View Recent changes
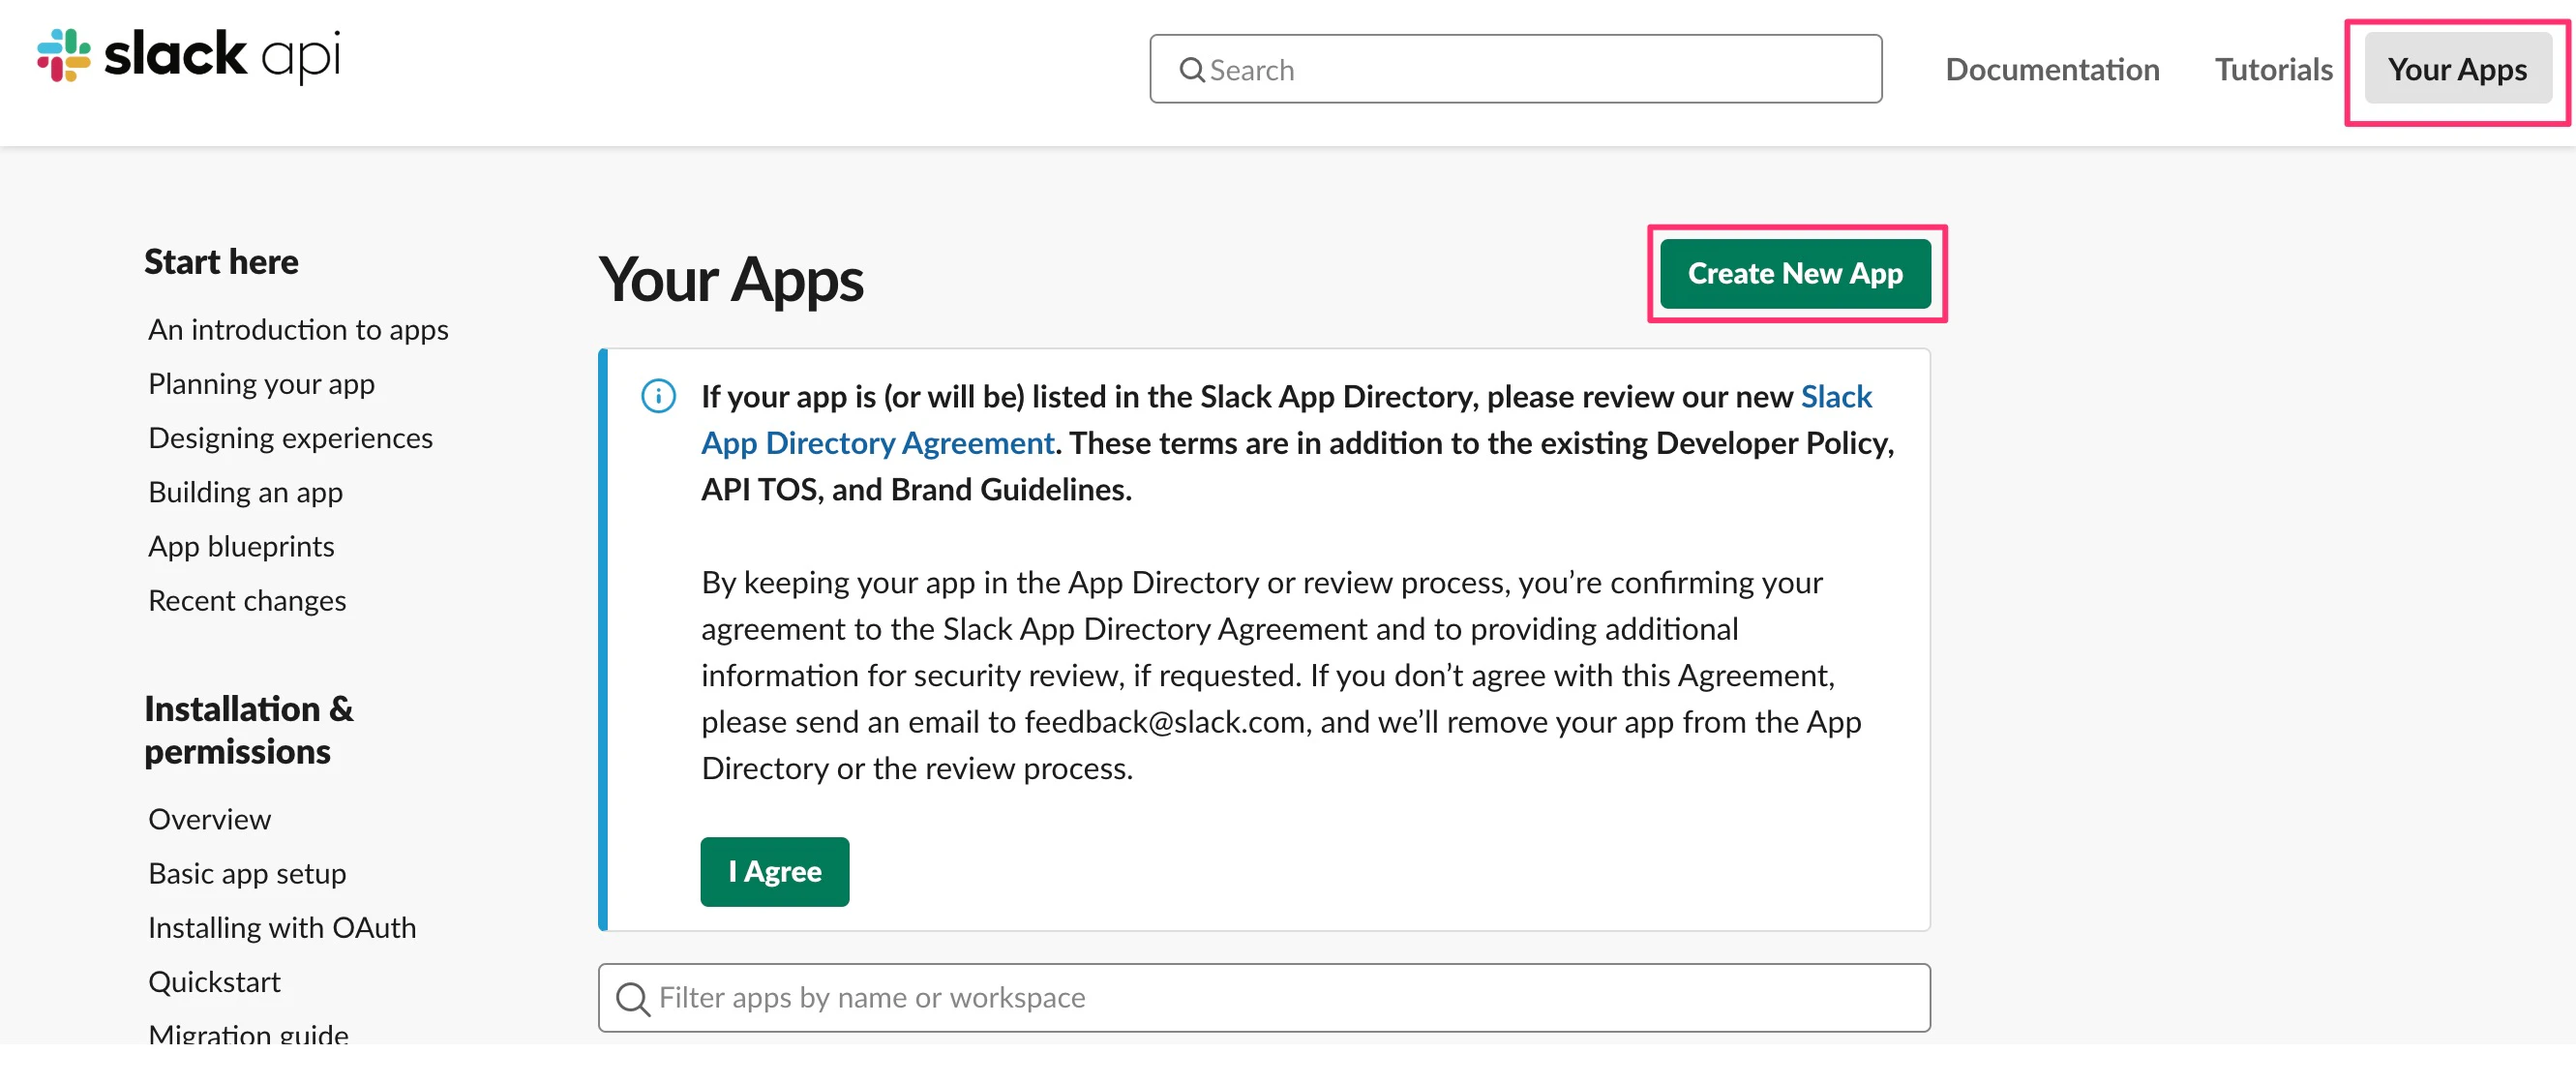The image size is (2576, 1084). point(247,599)
